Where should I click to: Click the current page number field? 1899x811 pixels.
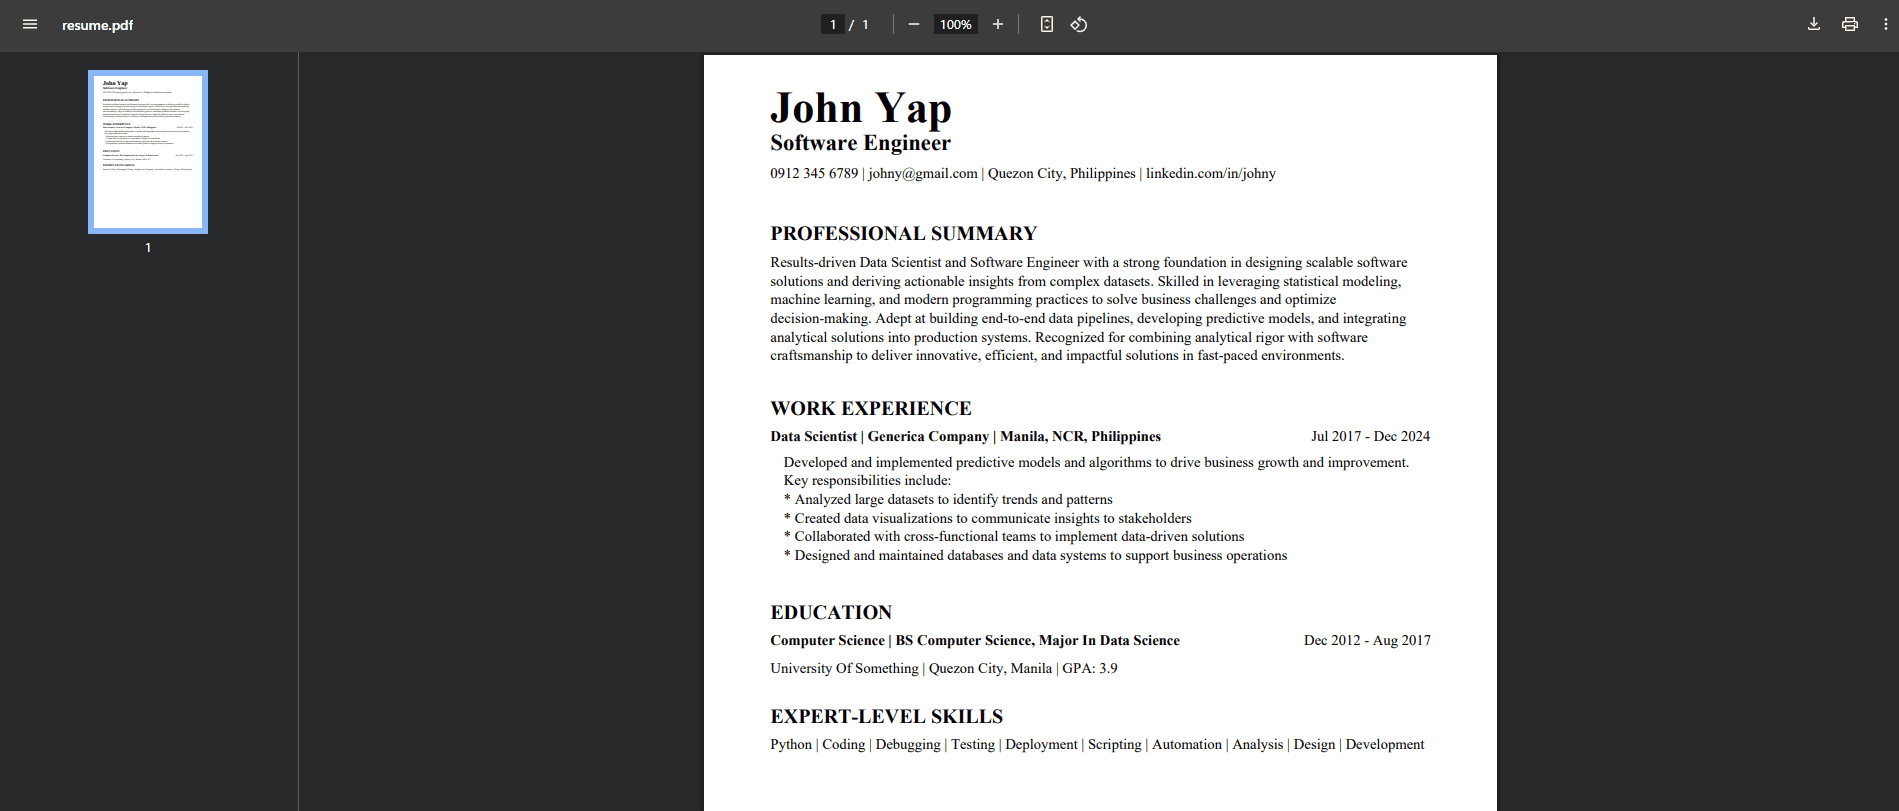point(832,25)
